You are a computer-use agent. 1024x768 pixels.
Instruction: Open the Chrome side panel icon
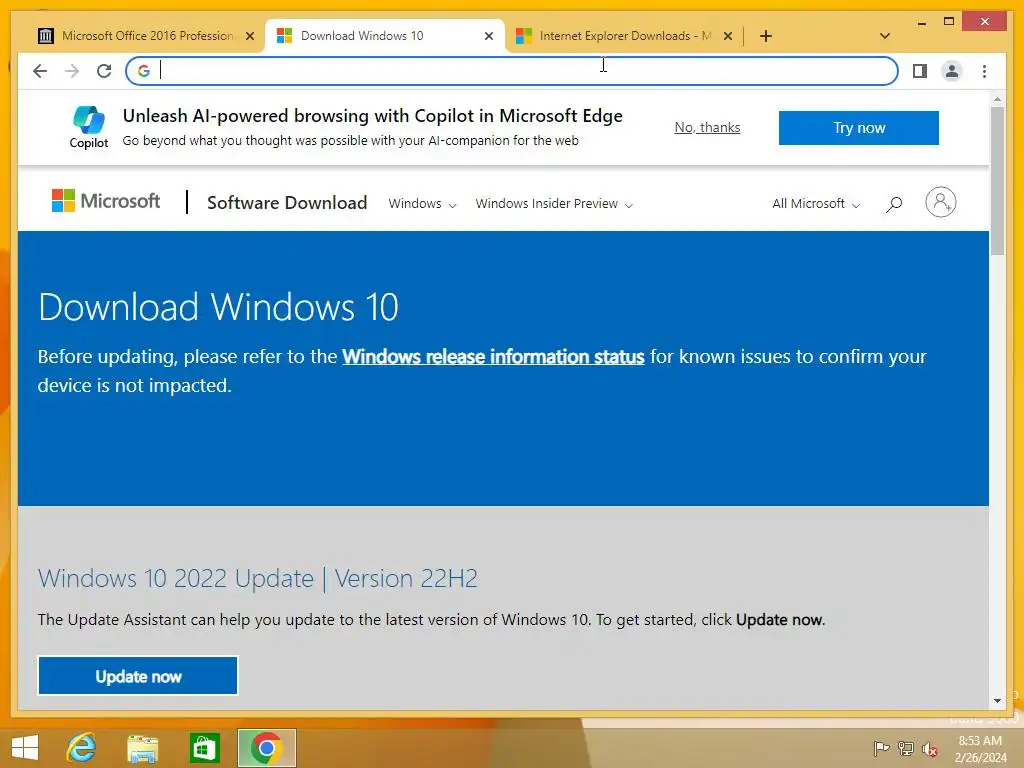(x=920, y=71)
